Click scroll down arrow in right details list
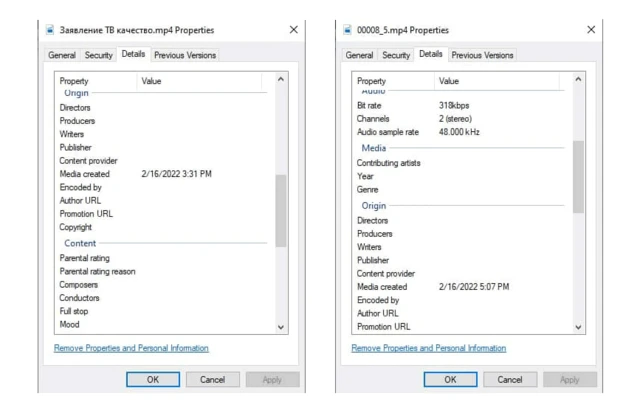The height and width of the screenshot is (413, 640). click(578, 327)
